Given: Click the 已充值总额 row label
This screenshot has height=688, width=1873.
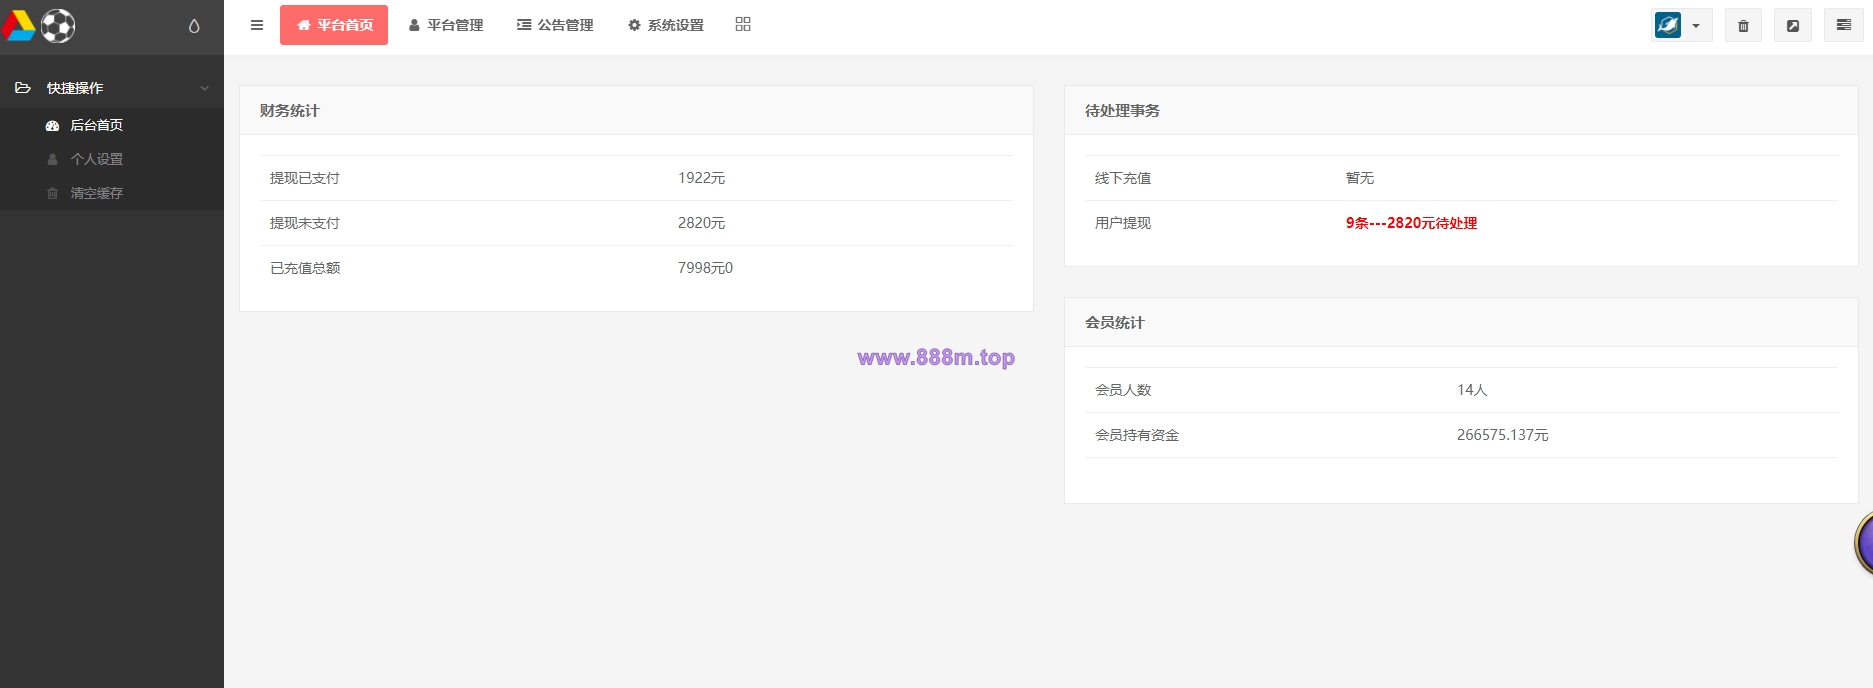Looking at the screenshot, I should pos(305,268).
